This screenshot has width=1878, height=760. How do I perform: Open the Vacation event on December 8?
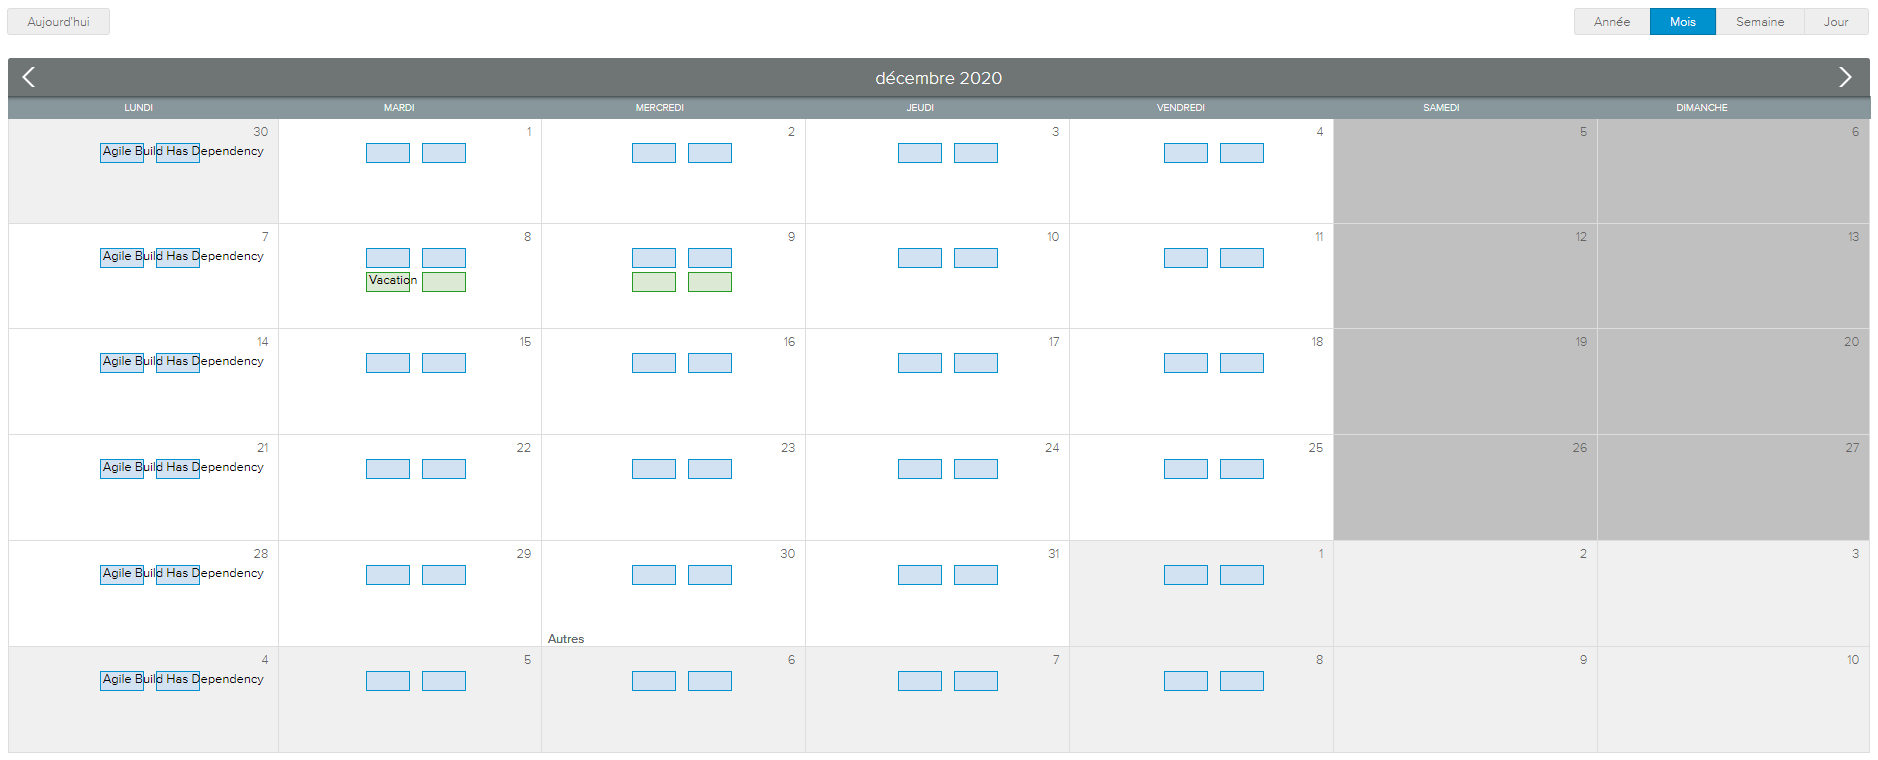pyautogui.click(x=388, y=281)
